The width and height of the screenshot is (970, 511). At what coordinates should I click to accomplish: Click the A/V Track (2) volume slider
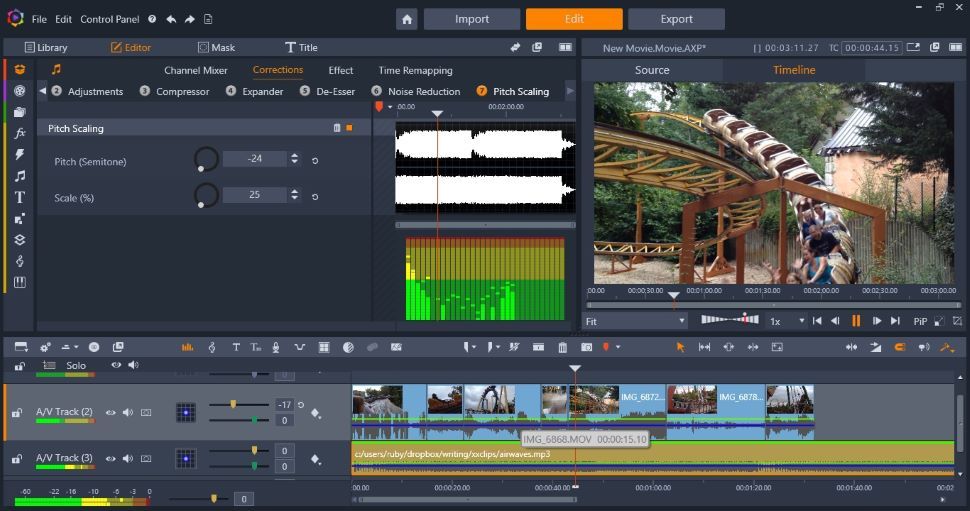point(233,404)
